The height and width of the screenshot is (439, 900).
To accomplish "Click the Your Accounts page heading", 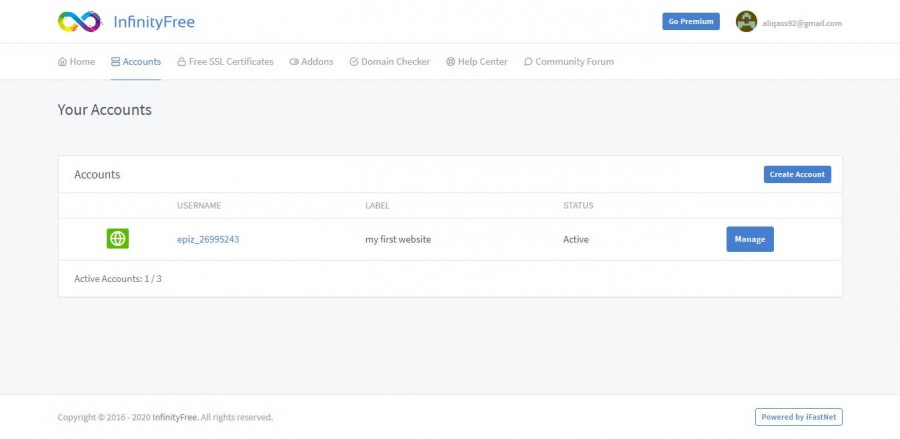I will click(104, 110).
